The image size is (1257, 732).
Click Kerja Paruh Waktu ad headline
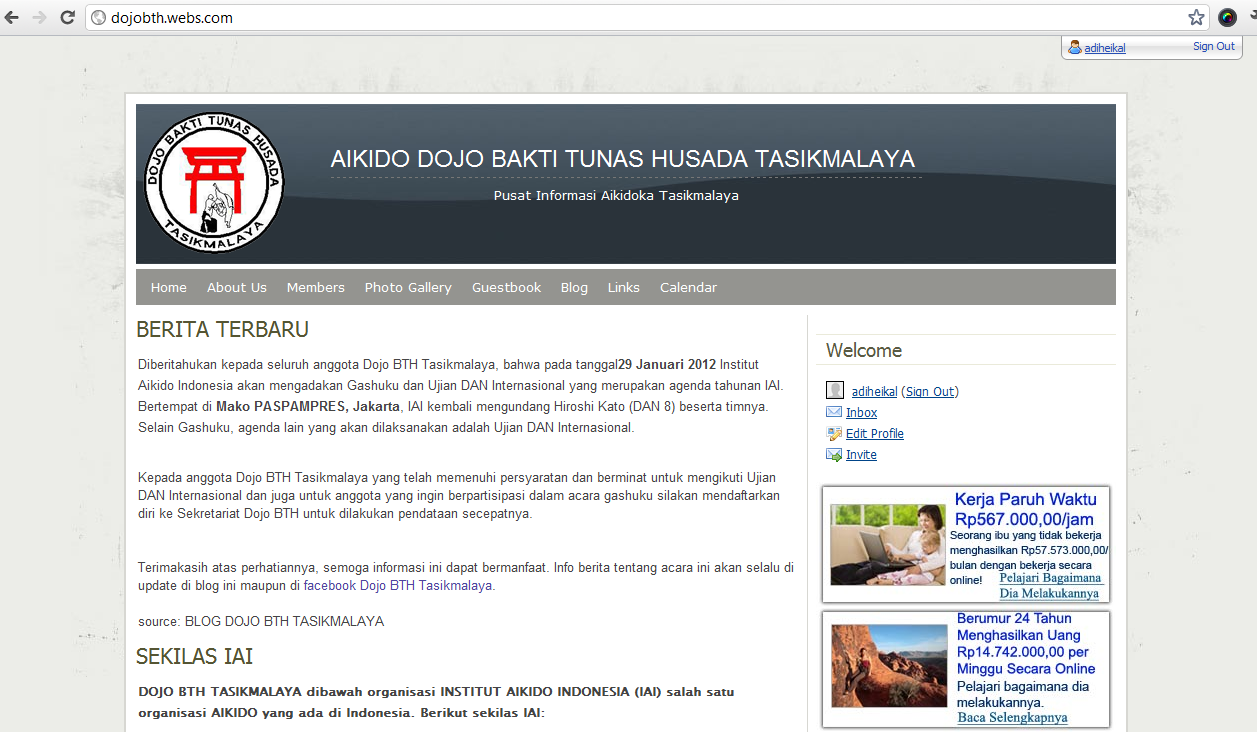(x=1025, y=509)
